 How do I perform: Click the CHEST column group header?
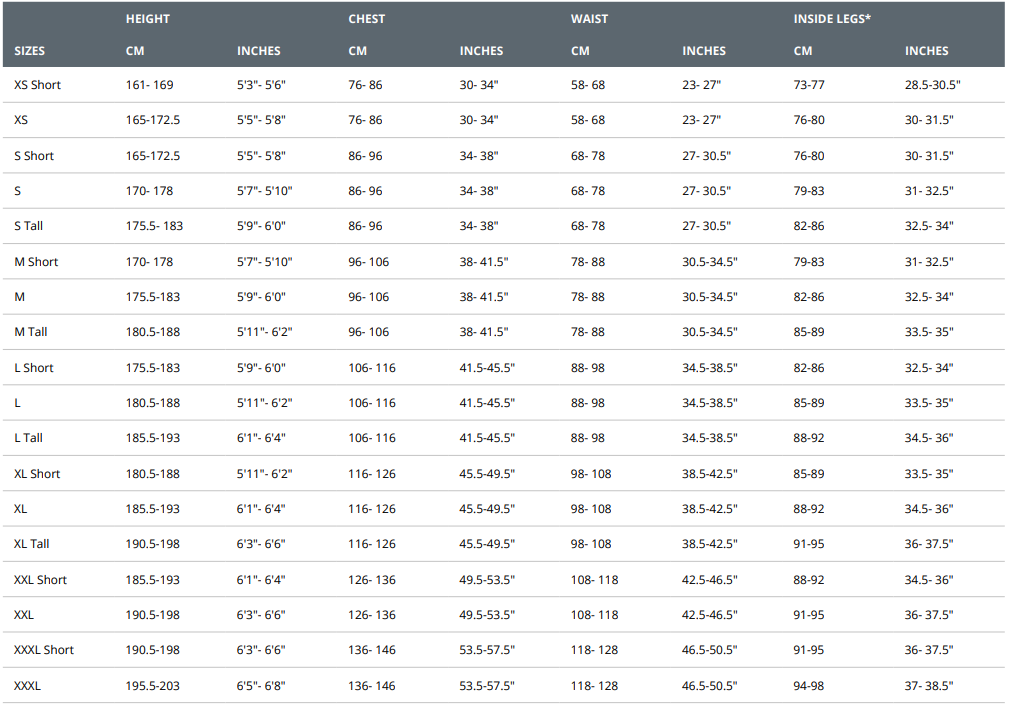pyautogui.click(x=367, y=19)
